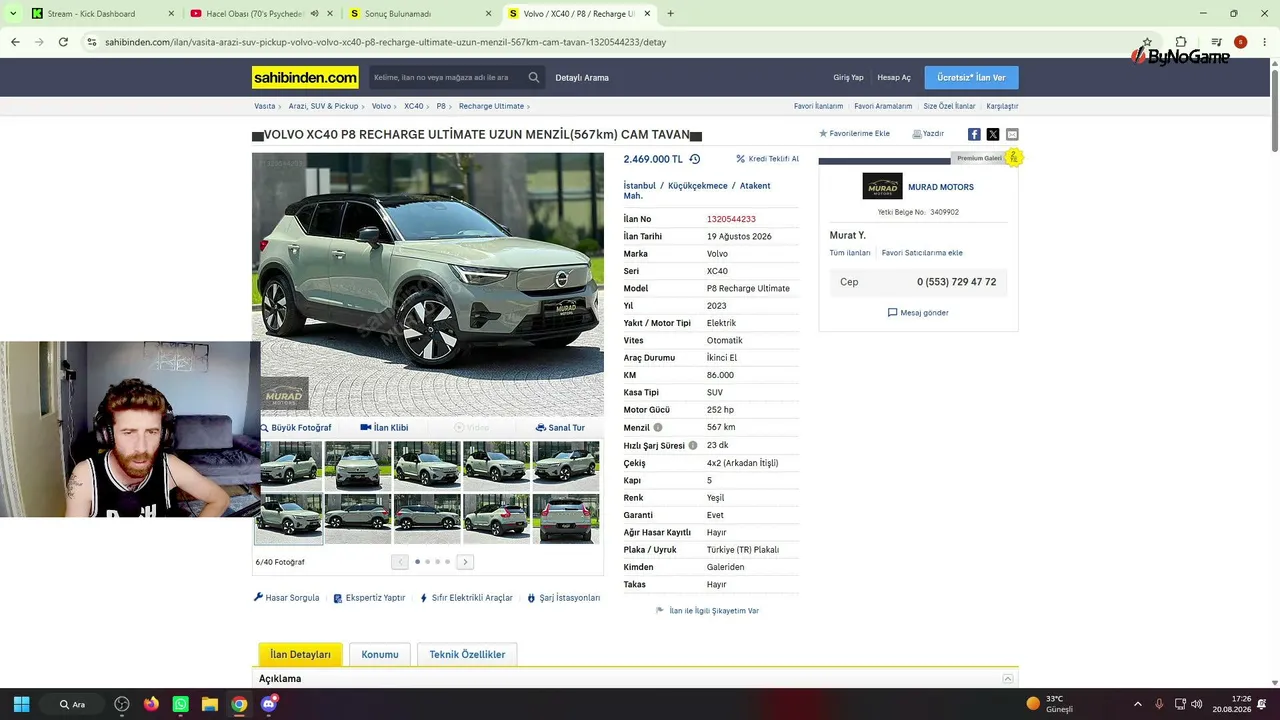Open İlan Klibi

point(384,428)
